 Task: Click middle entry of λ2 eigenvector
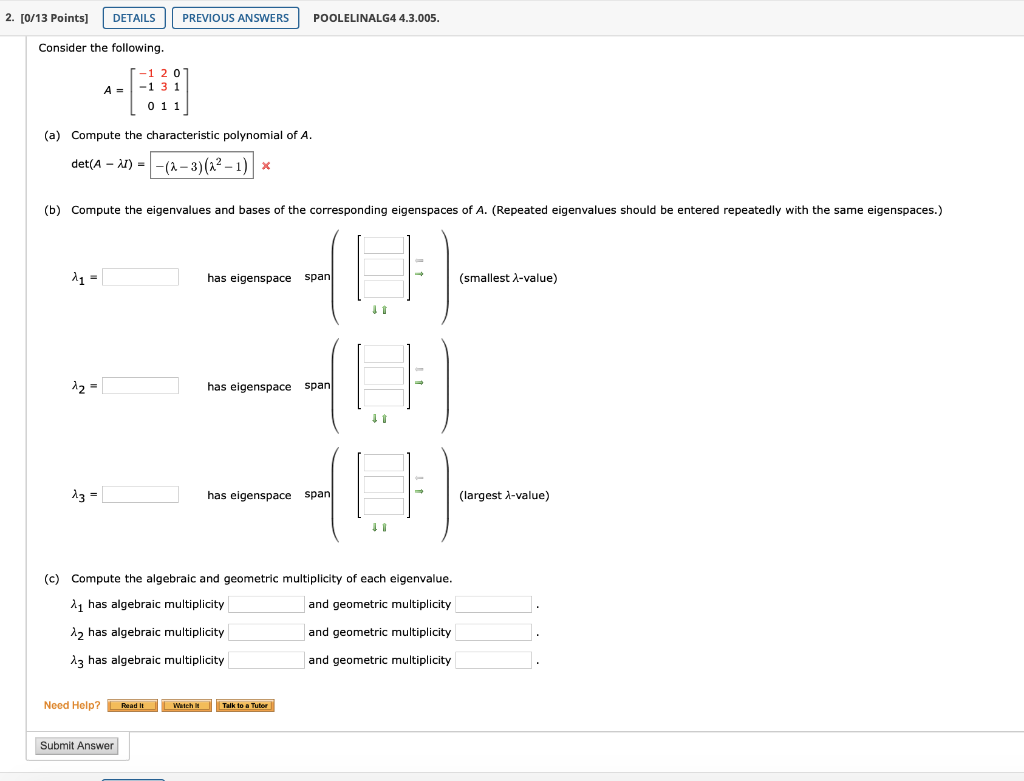click(383, 375)
